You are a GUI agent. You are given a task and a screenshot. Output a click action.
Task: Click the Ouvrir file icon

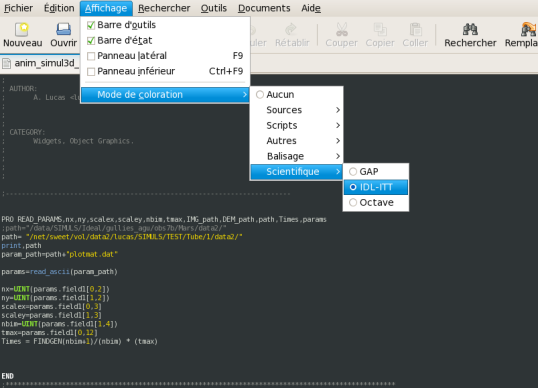click(63, 30)
